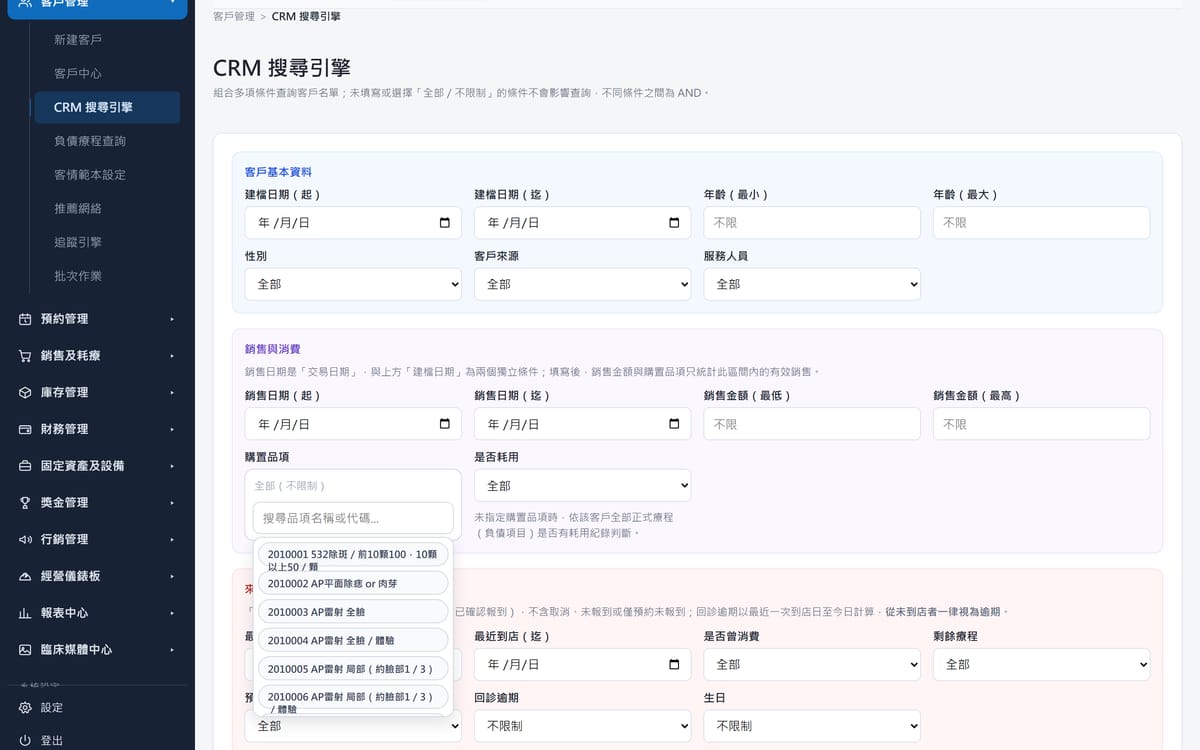Select item 2010005 AP雷射 局部

352,668
